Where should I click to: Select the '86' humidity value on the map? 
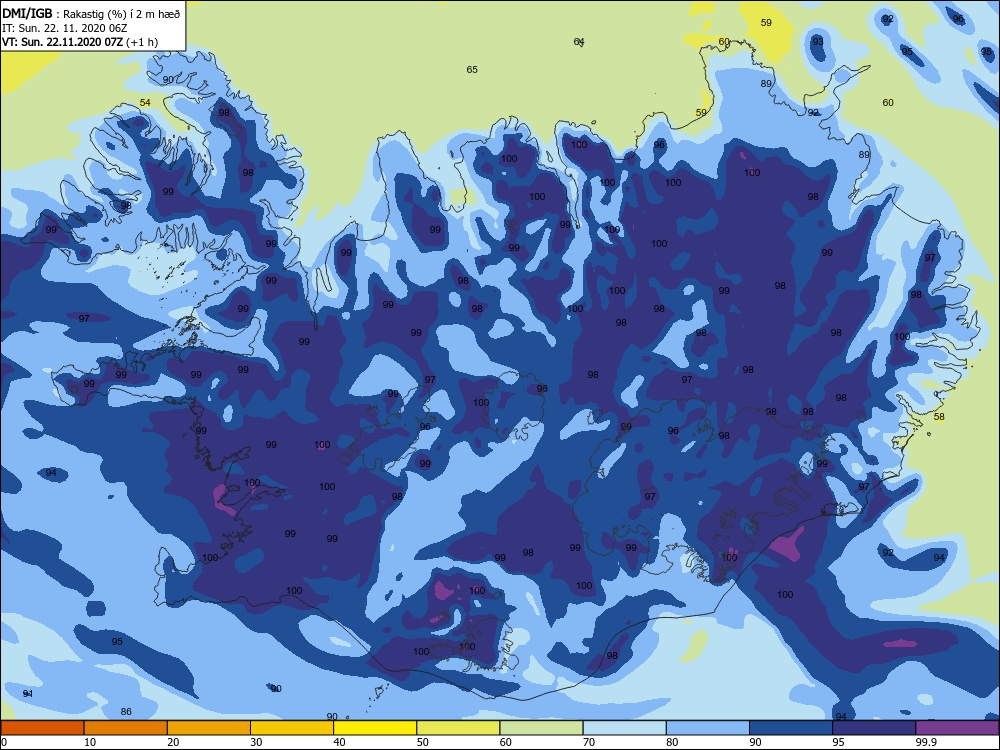click(126, 711)
